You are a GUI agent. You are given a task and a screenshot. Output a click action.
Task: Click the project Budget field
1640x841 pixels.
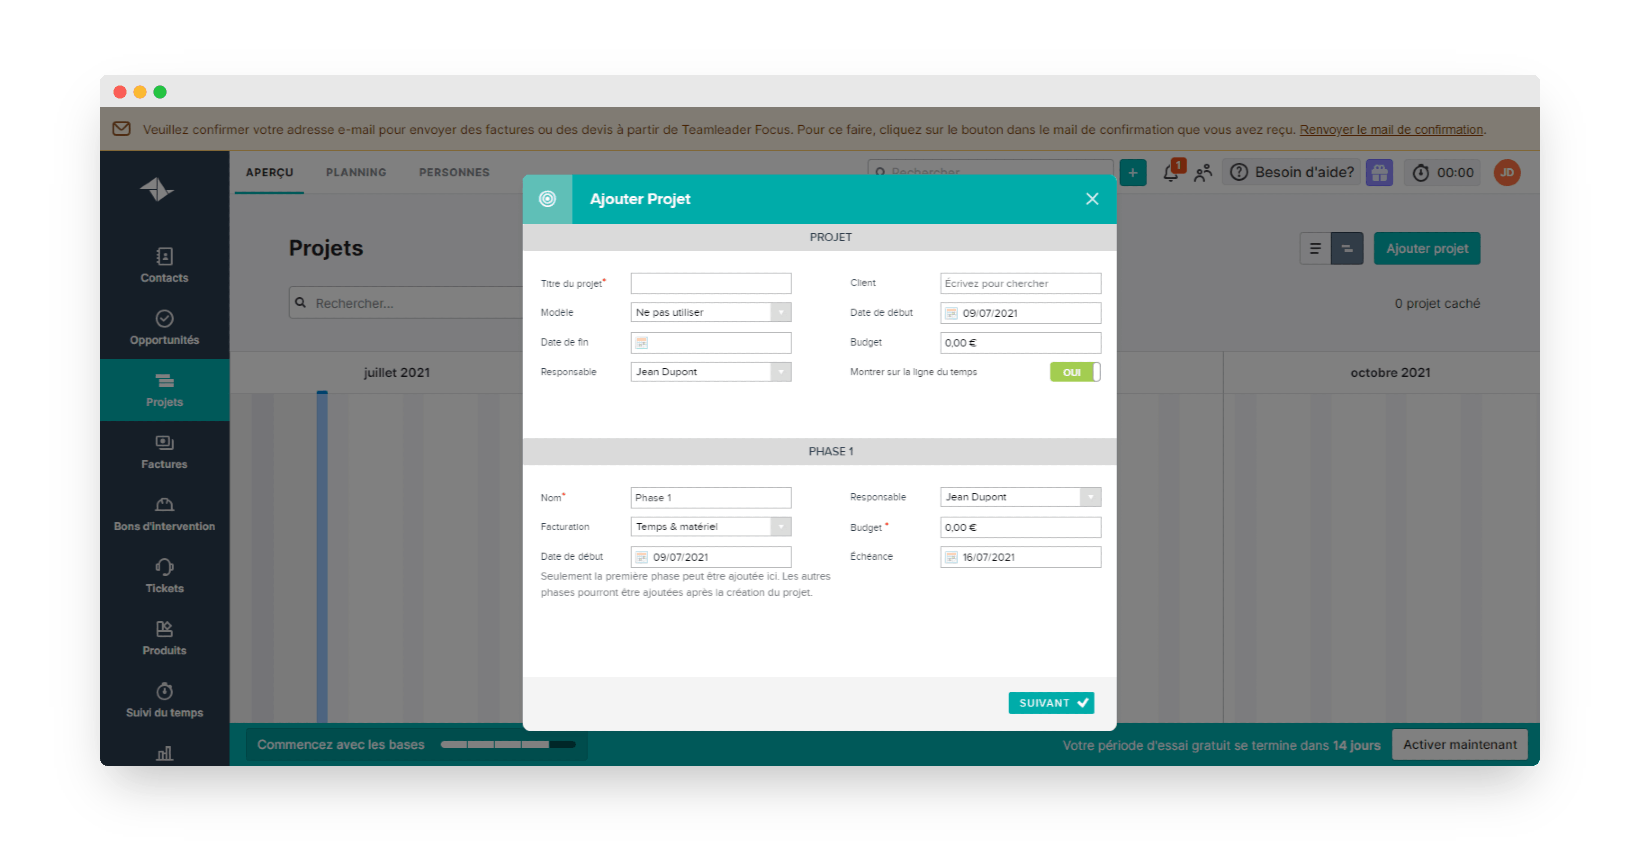point(1021,343)
